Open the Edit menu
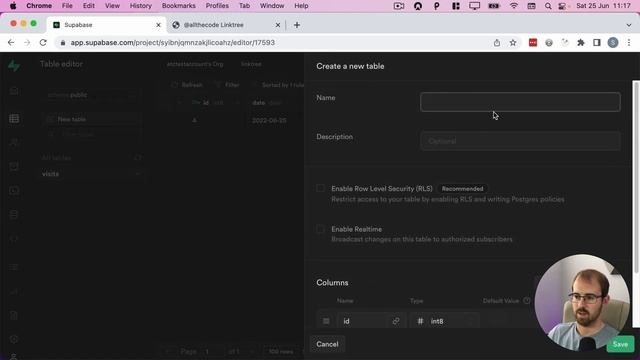The image size is (640, 360). tap(89, 6)
